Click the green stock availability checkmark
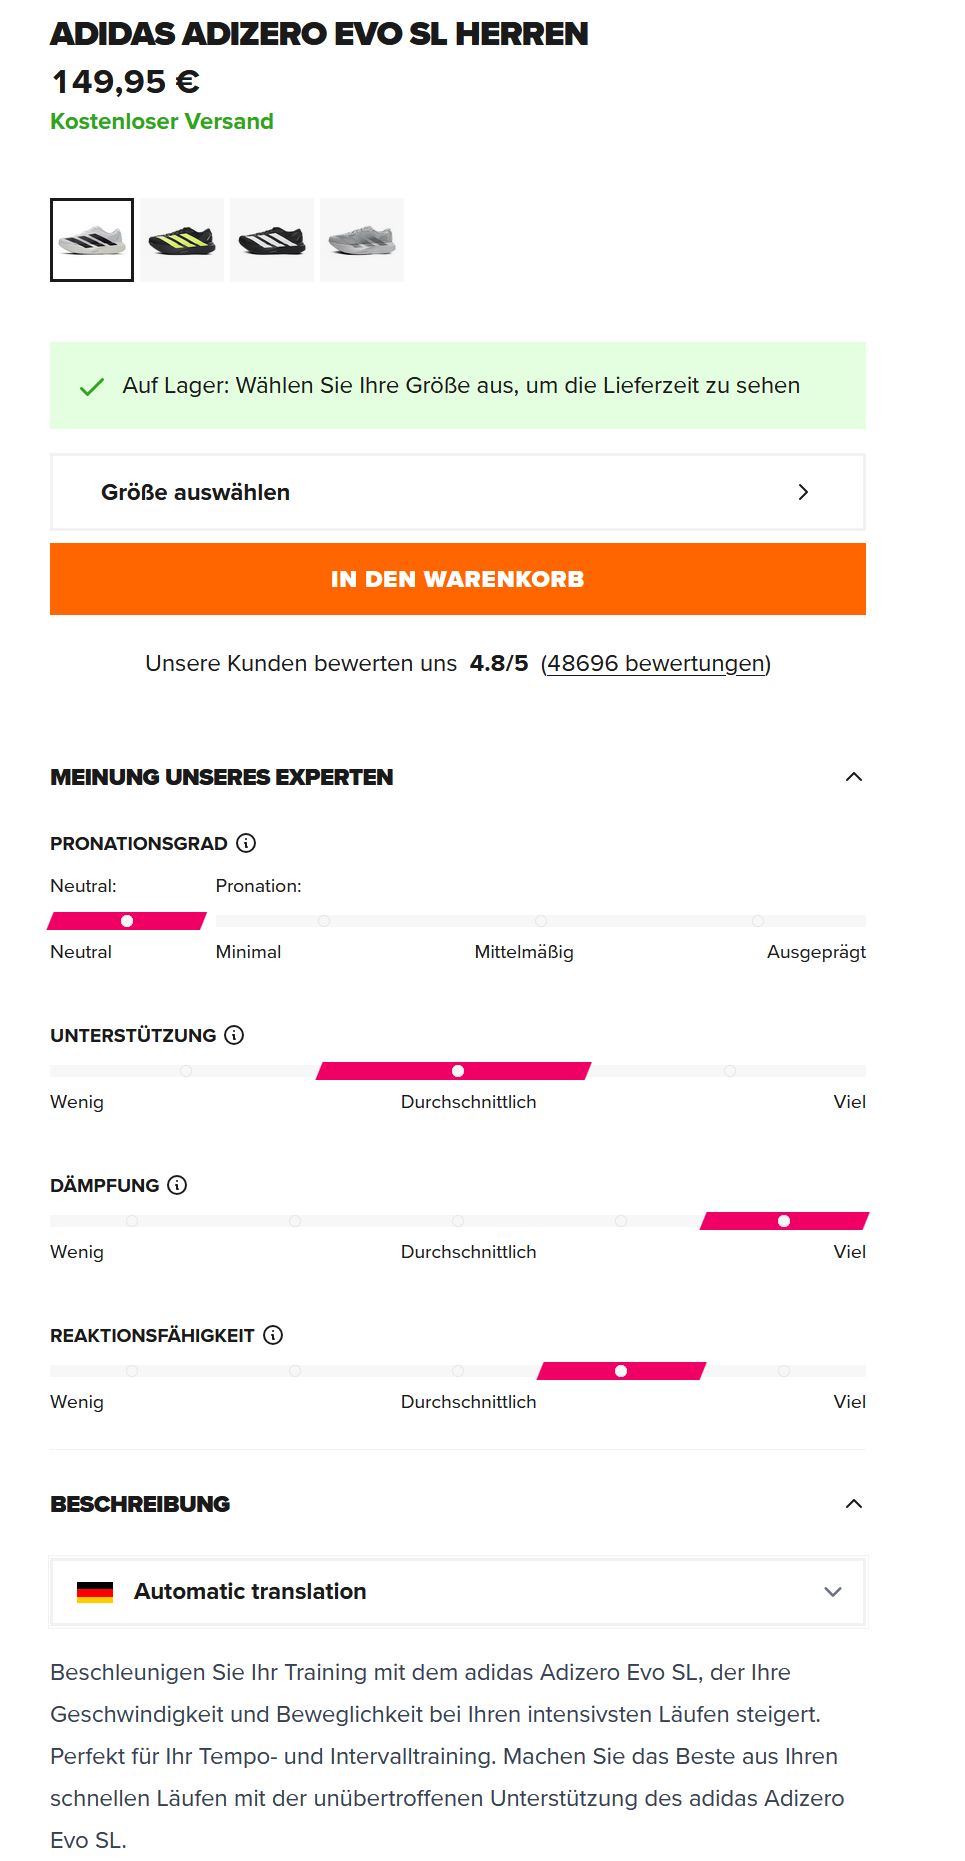This screenshot has width=965, height=1861. (92, 387)
